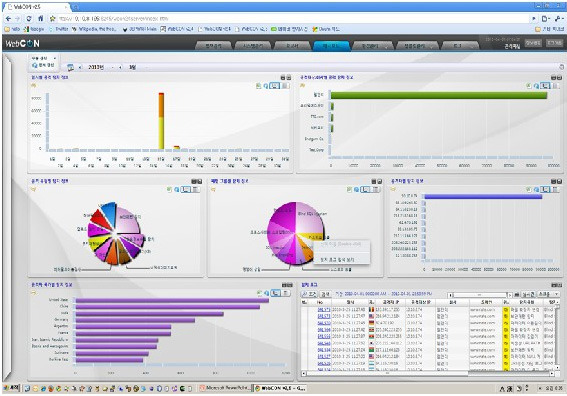The image size is (567, 396).
Task: Export the purple country bar chart via its spreadsheet icon
Action: click(259, 293)
